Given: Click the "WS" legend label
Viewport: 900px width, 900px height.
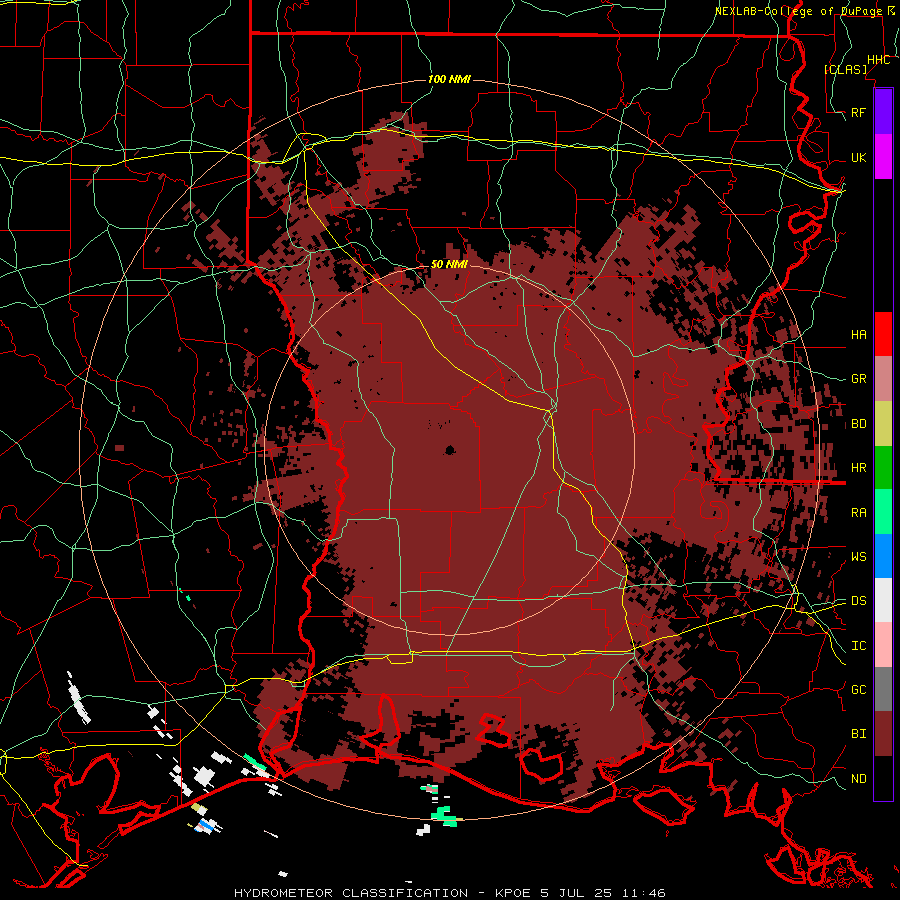Looking at the screenshot, I should (858, 556).
